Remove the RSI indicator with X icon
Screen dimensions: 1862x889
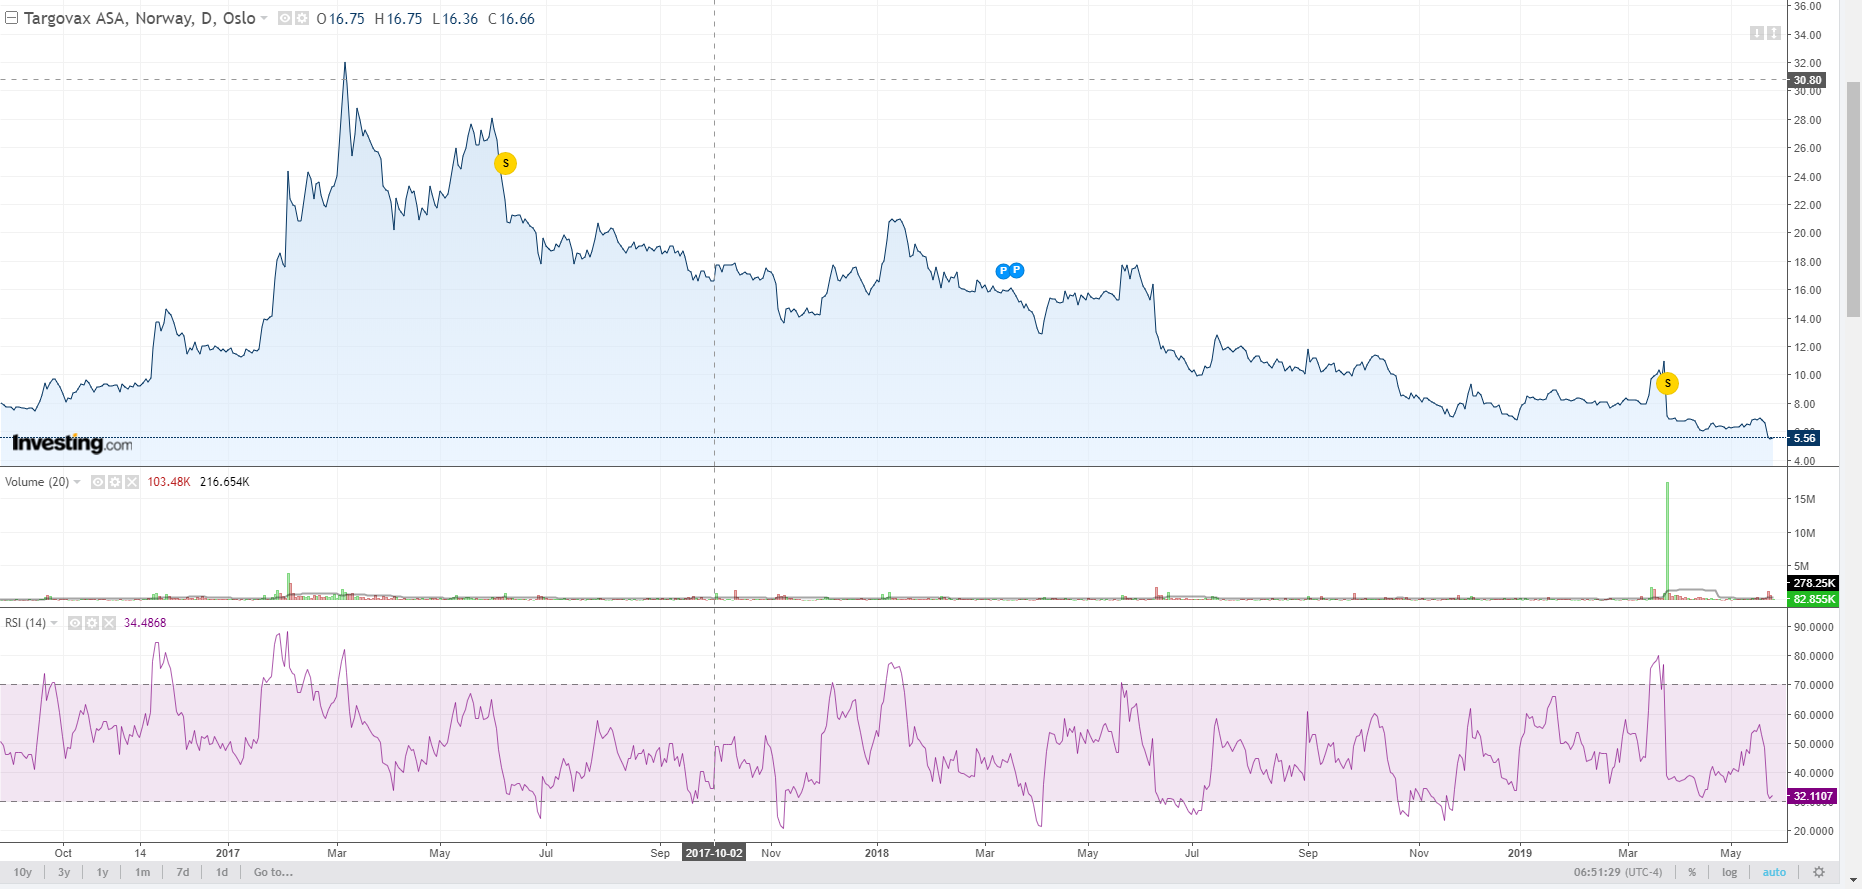tap(107, 623)
